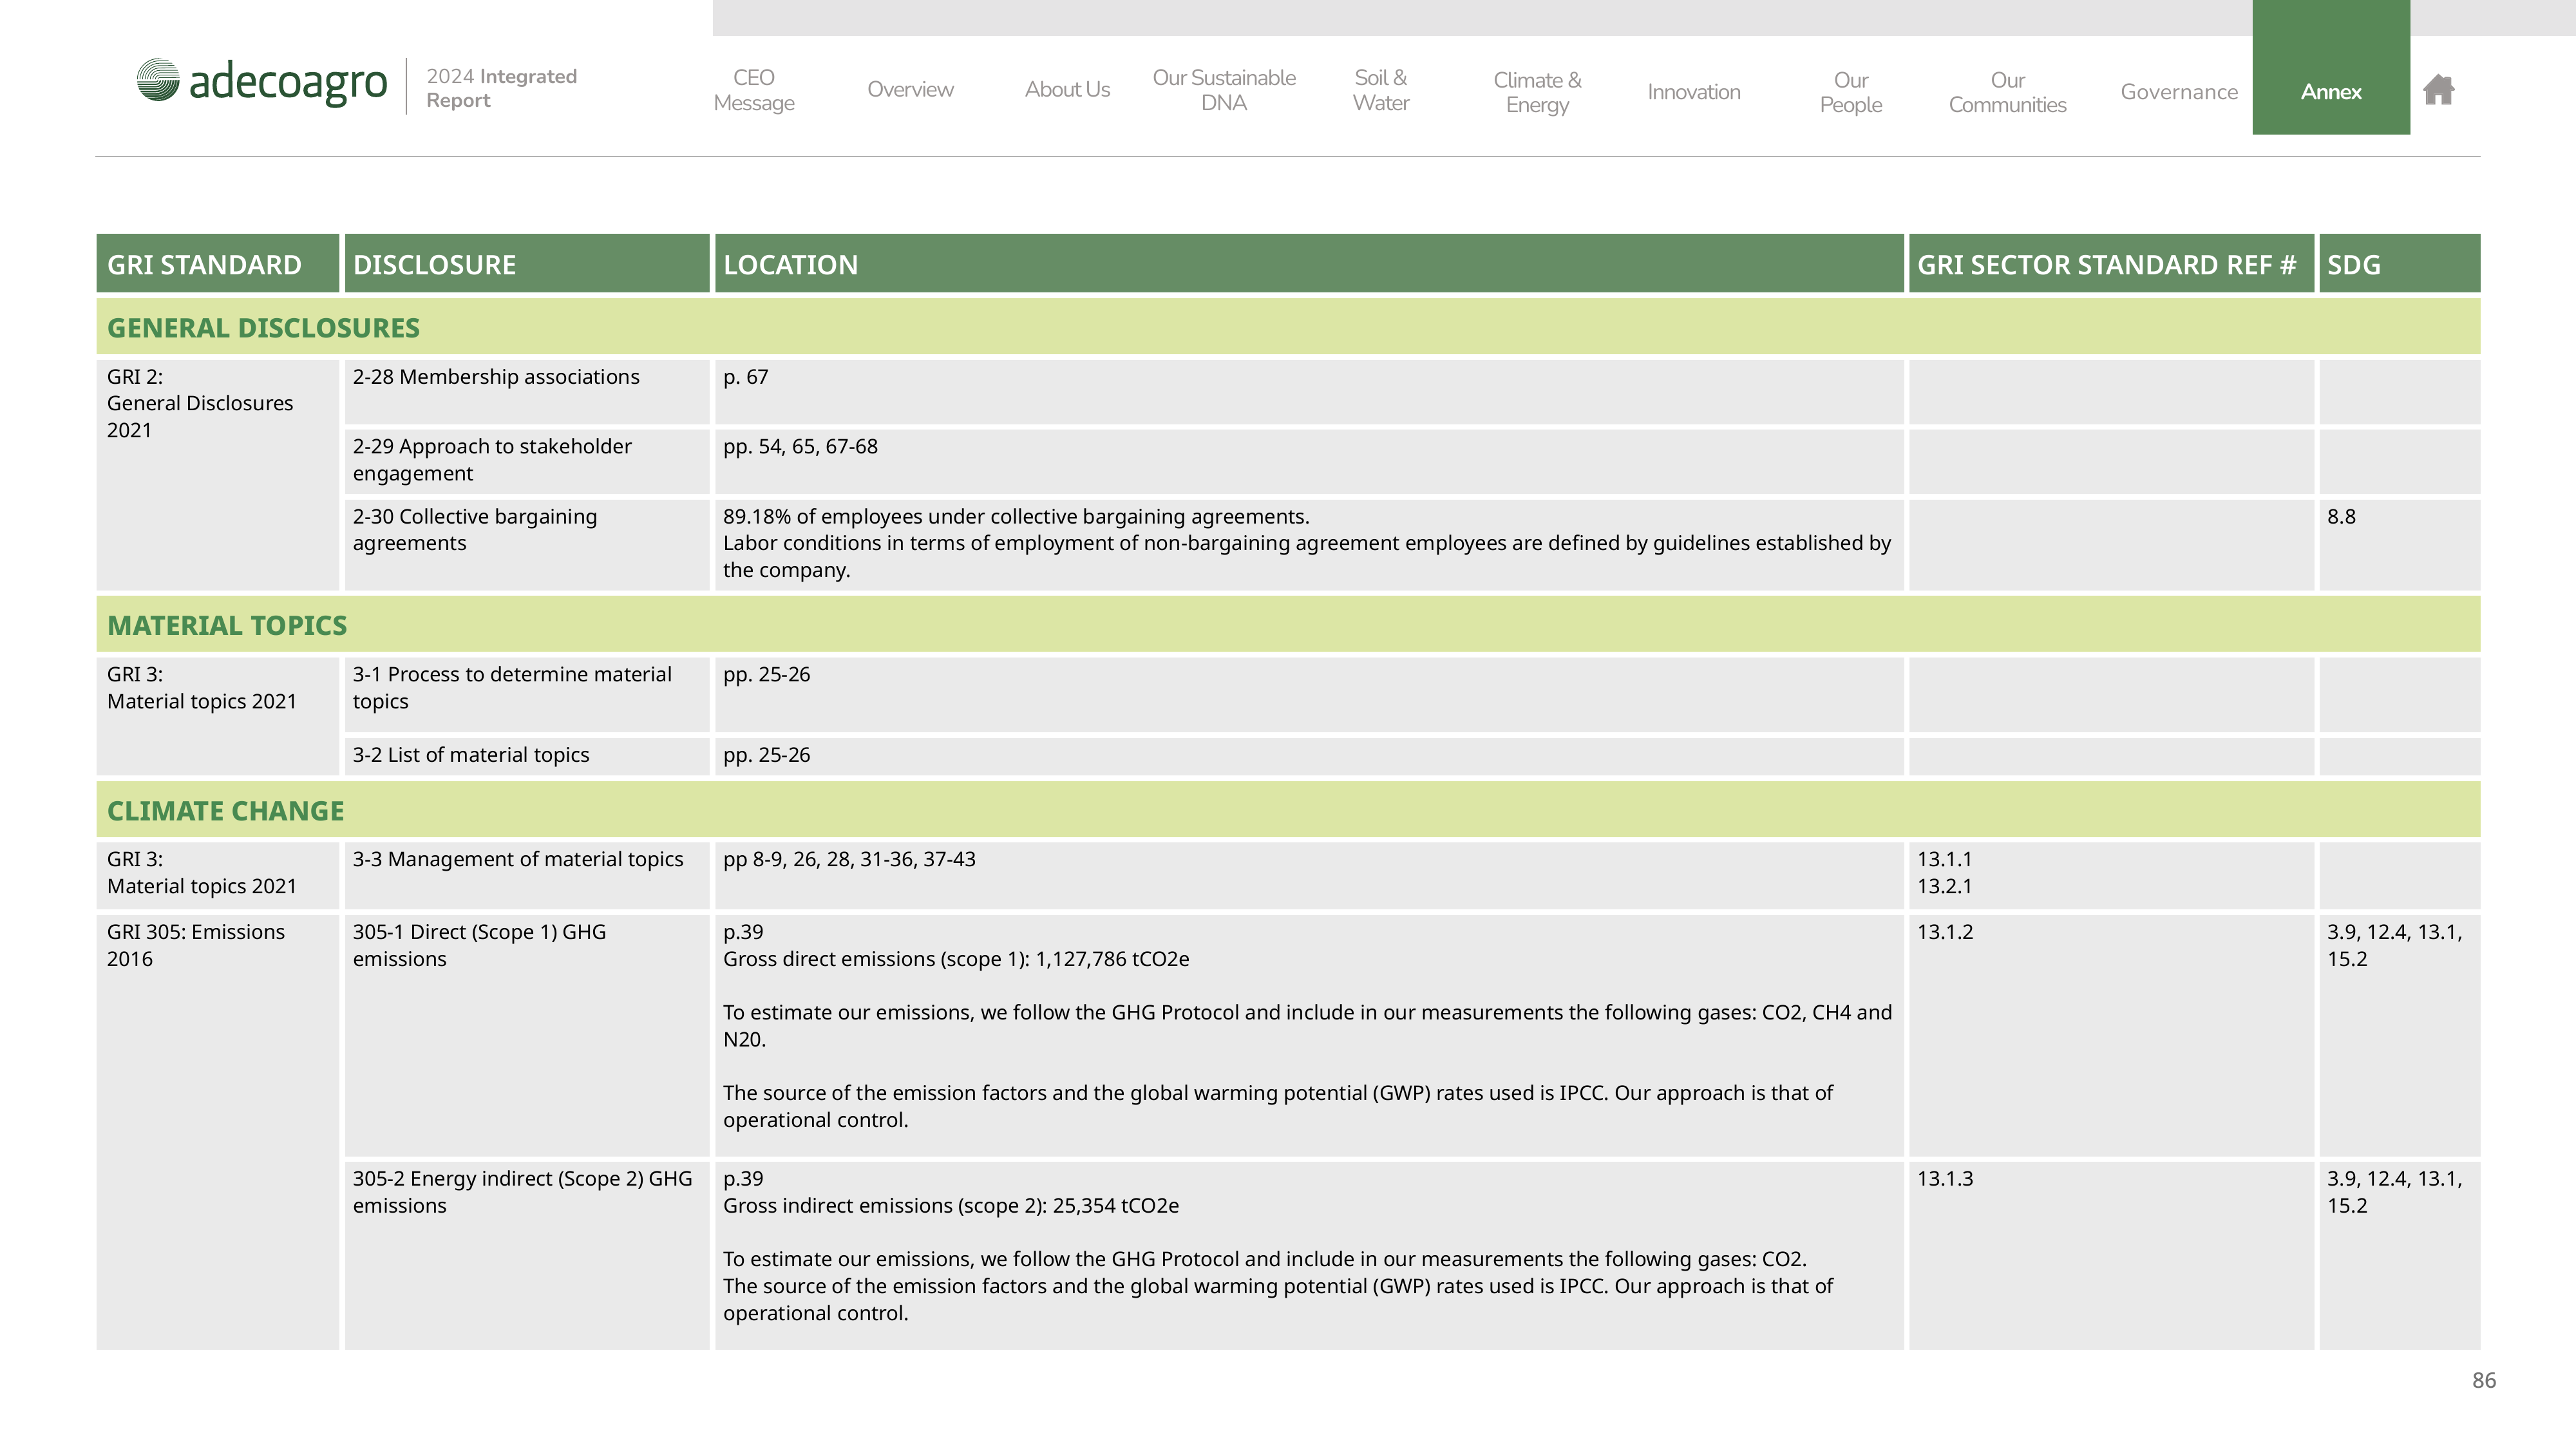Click '3-2 List of material topics'
This screenshot has width=2576, height=1449.
(x=527, y=756)
